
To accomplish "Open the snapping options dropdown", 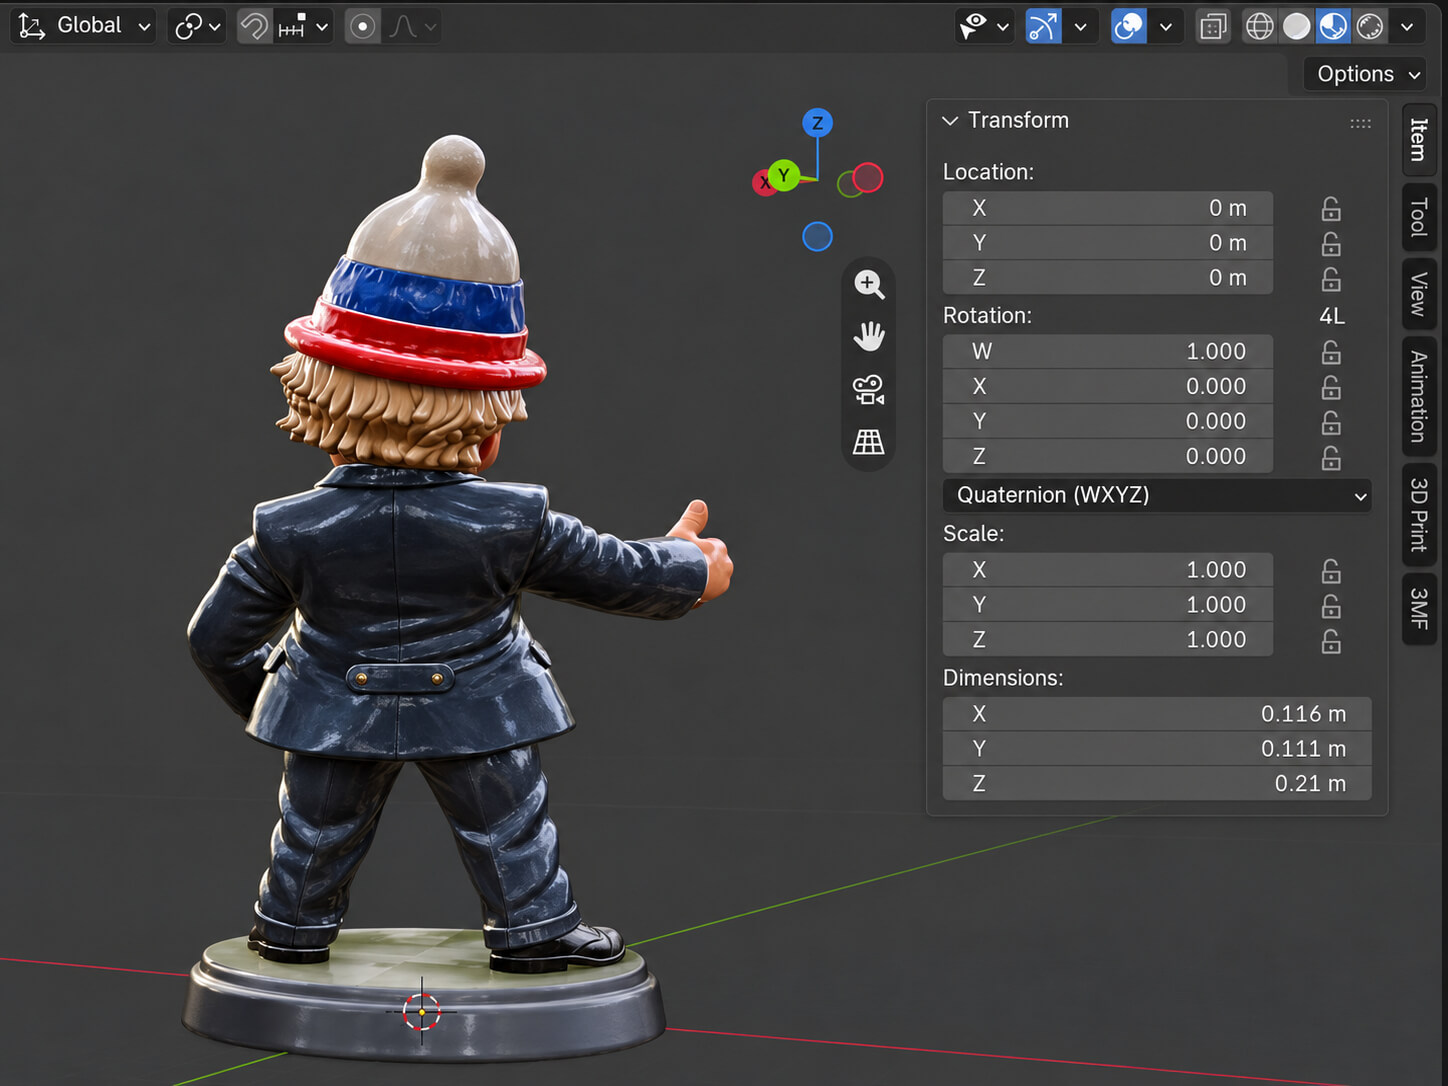I will click(303, 26).
